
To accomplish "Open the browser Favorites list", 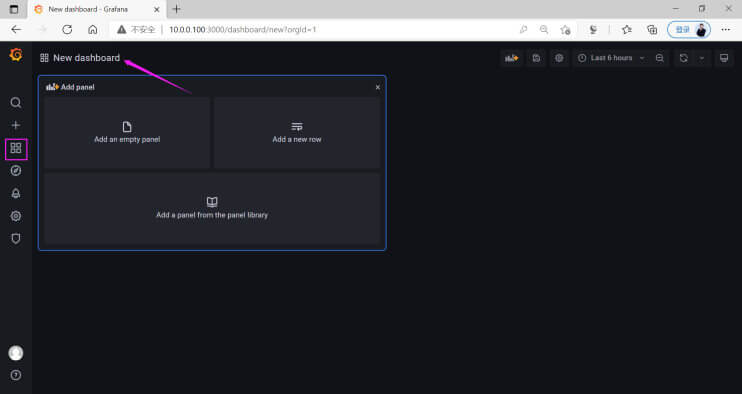I will point(627,29).
